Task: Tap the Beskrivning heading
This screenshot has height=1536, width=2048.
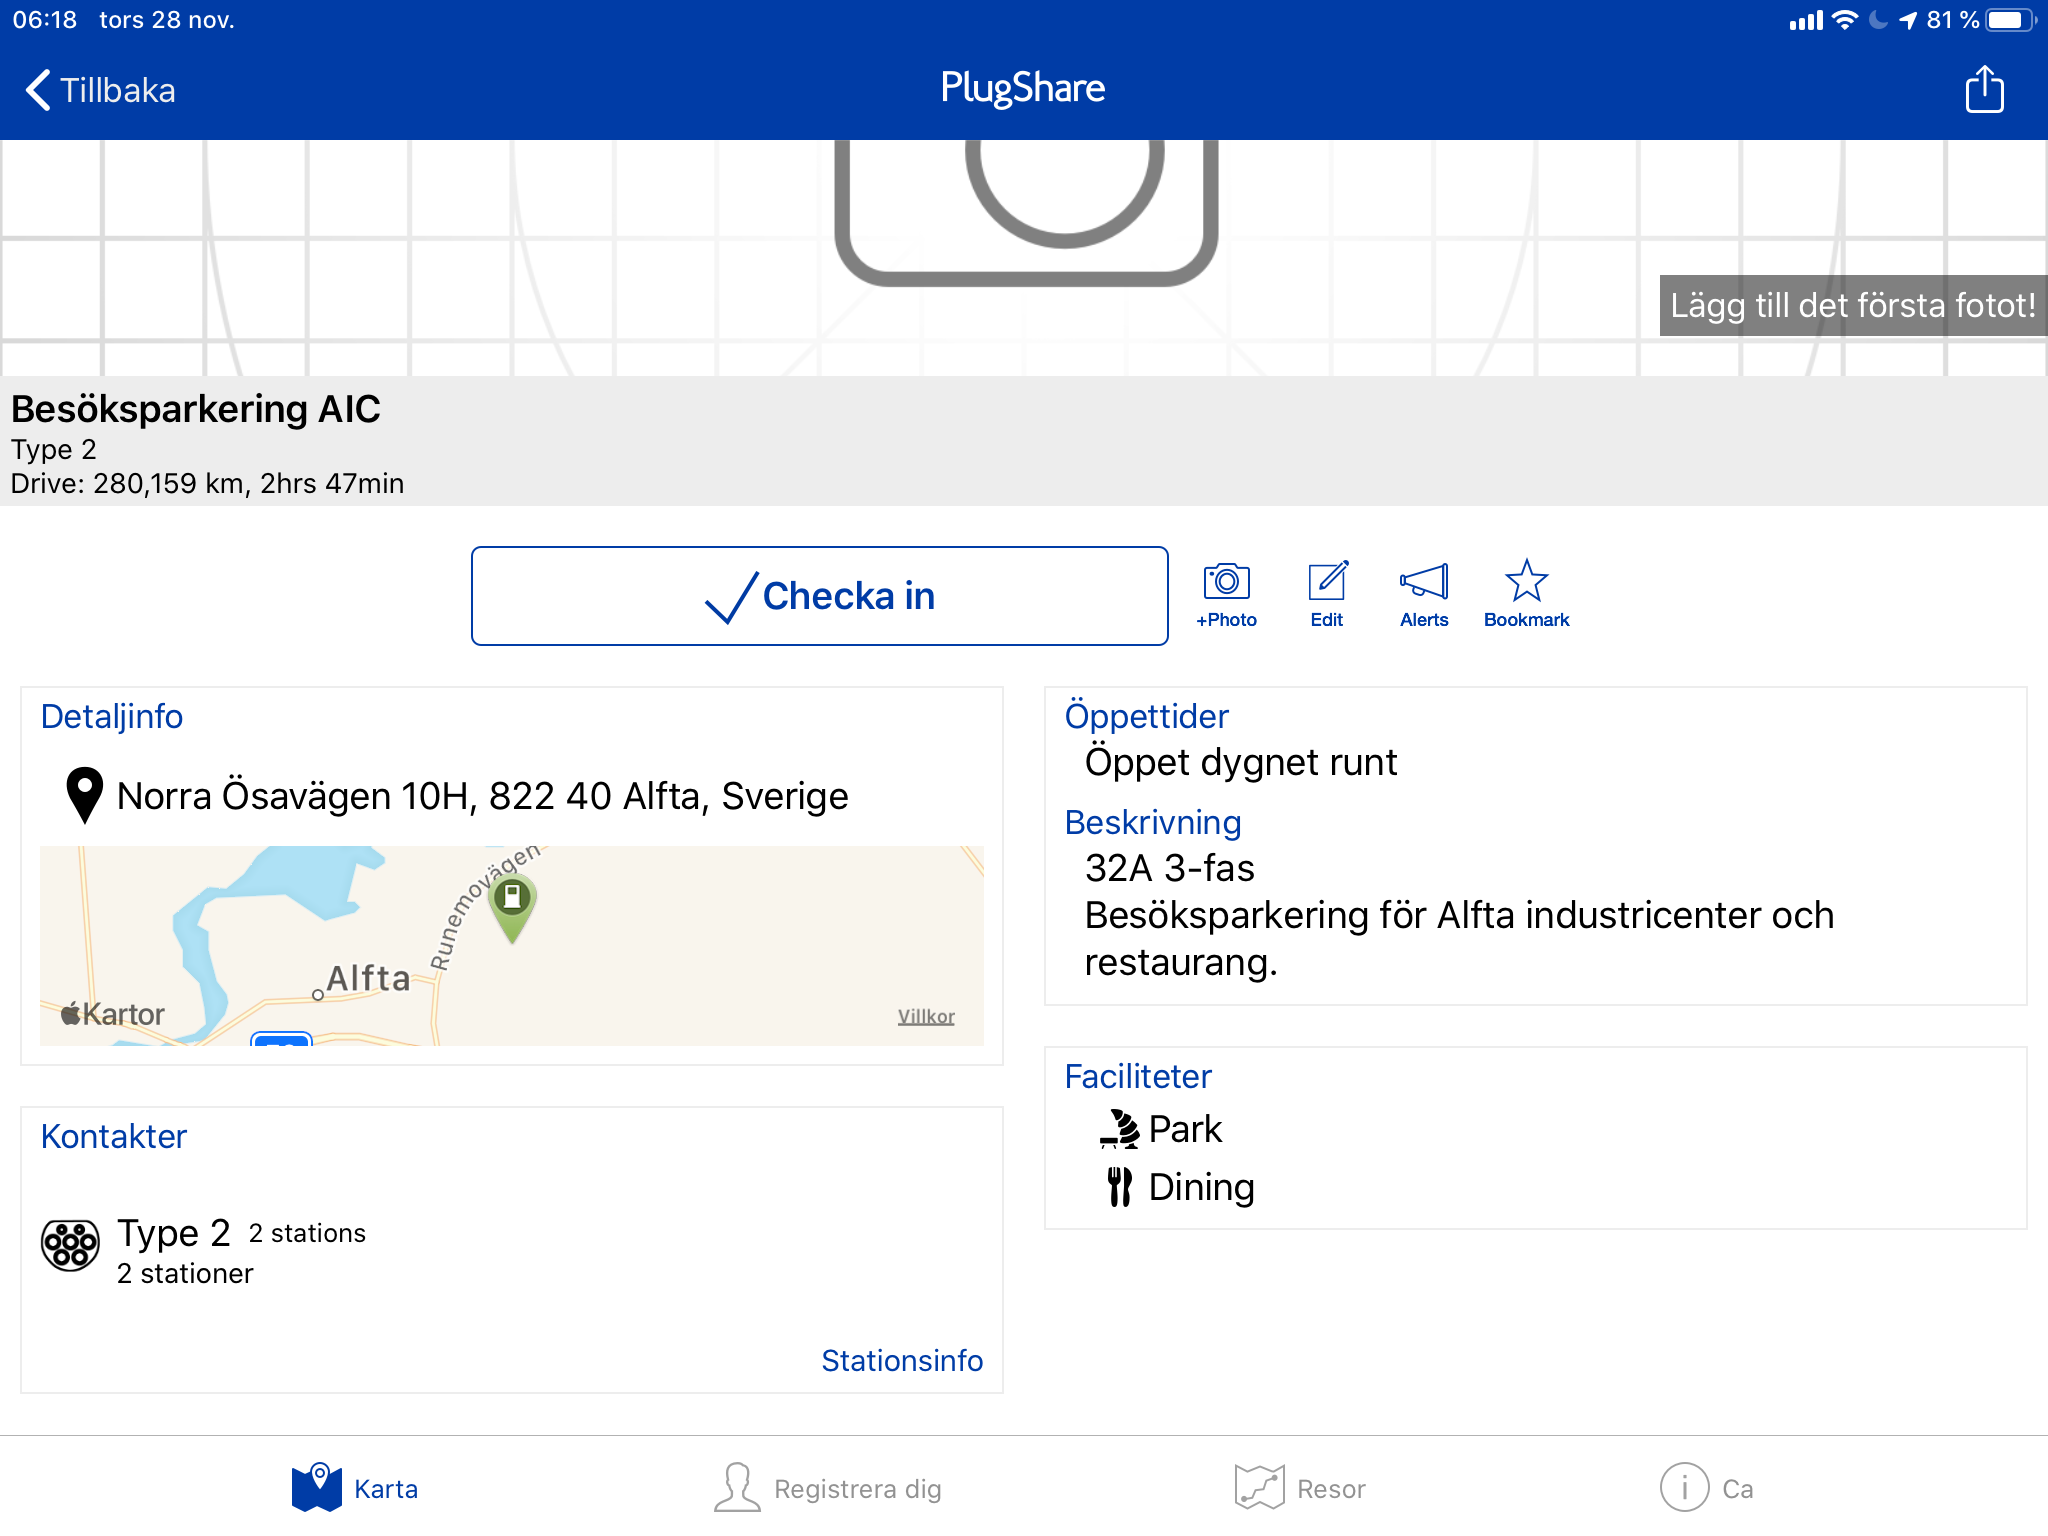Action: pos(1153,822)
